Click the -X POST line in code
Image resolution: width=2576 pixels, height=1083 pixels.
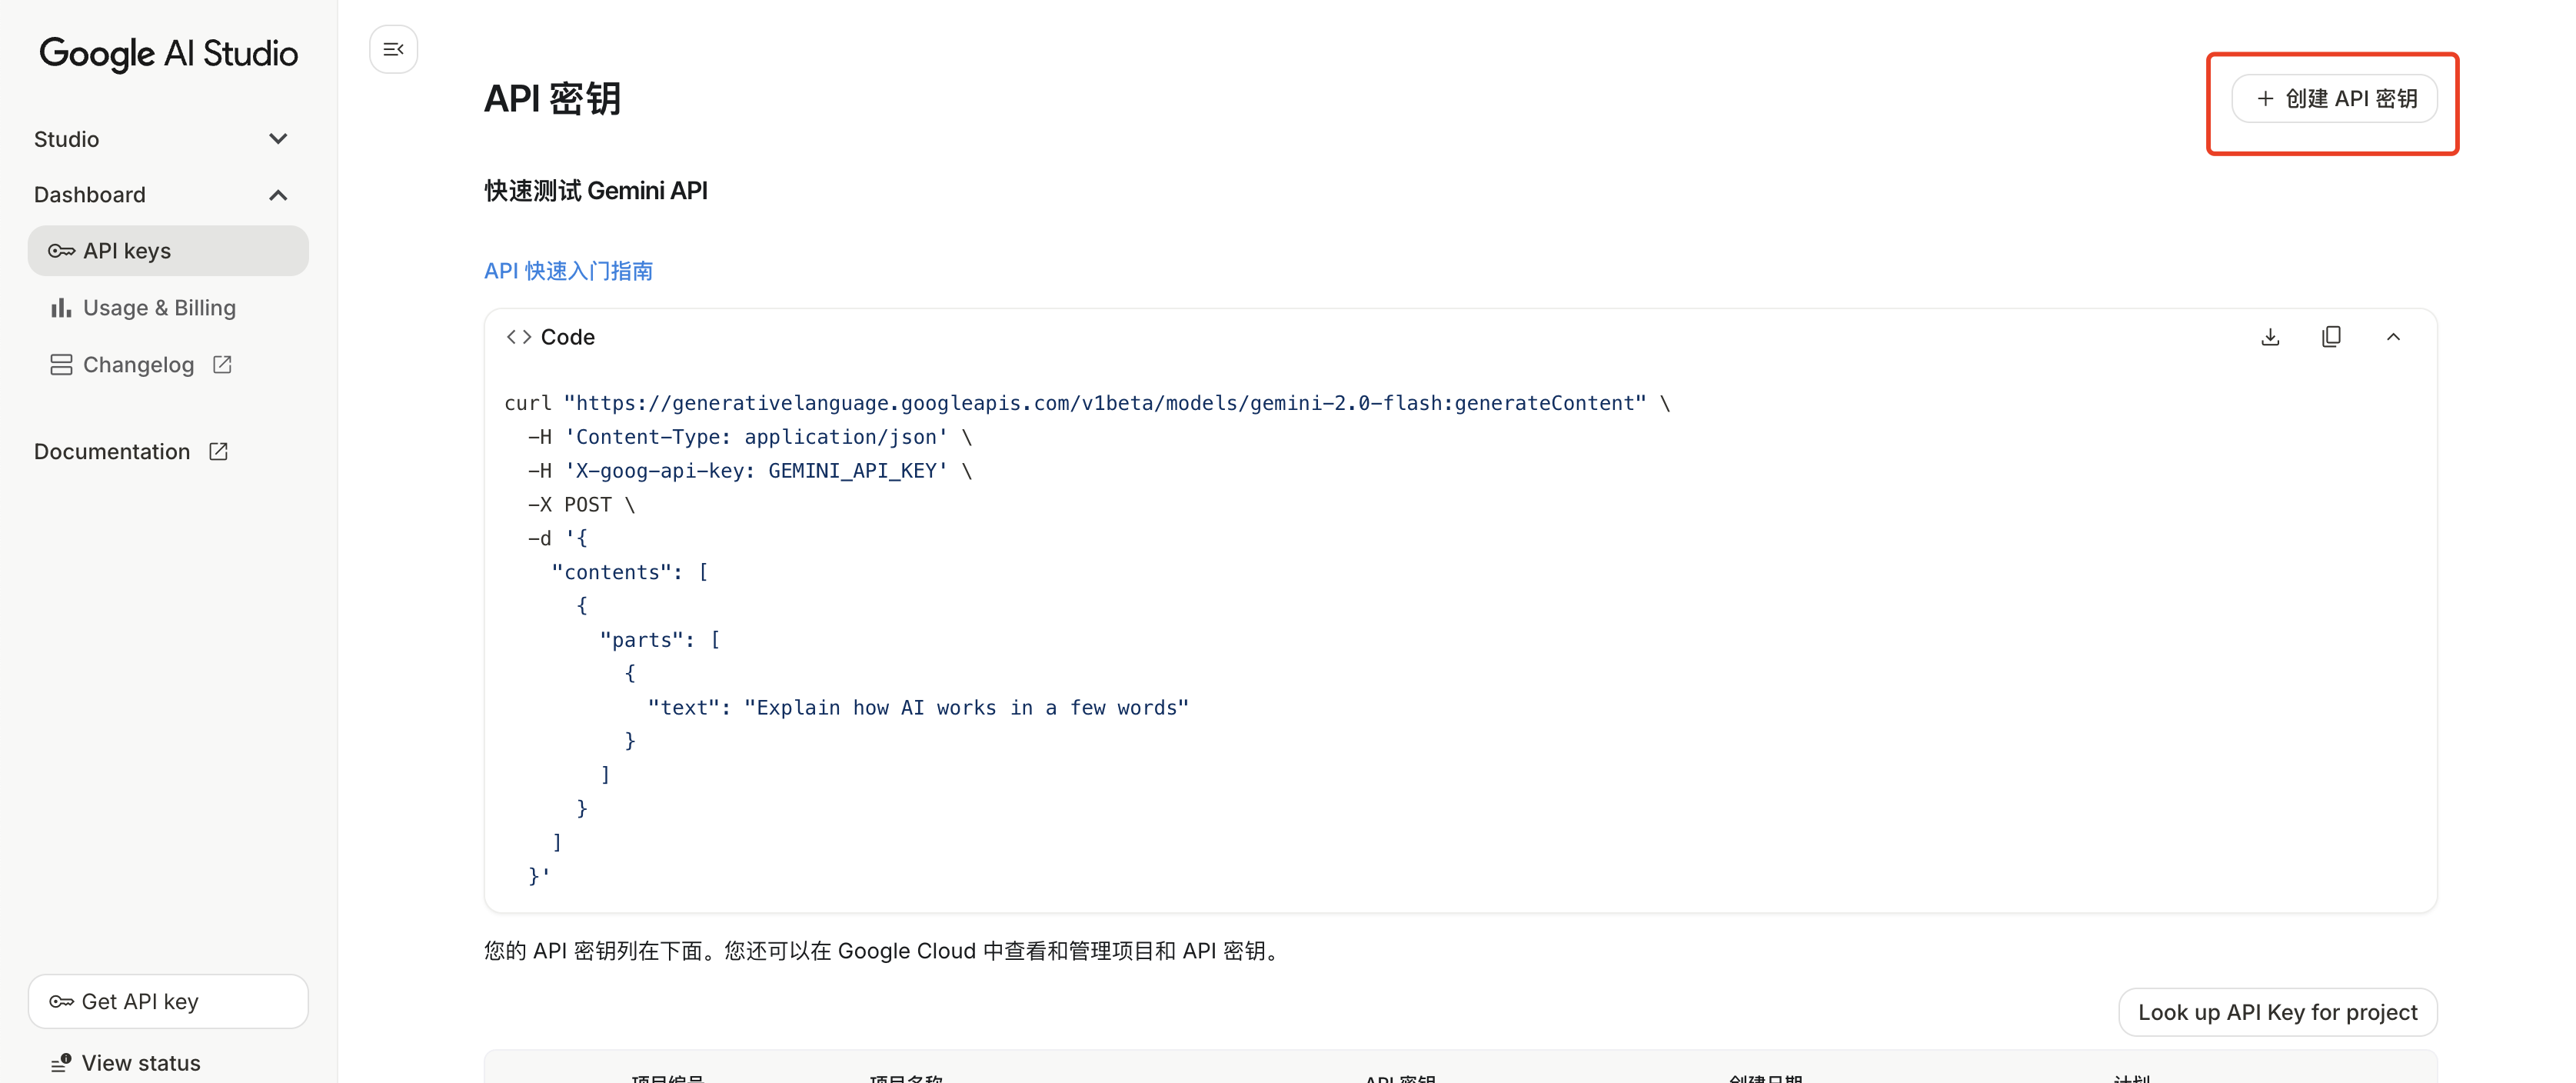point(581,505)
